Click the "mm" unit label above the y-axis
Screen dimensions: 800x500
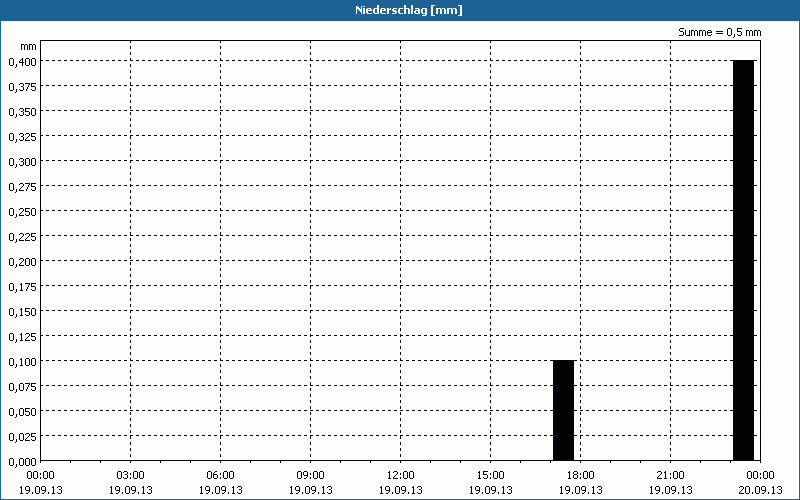click(x=28, y=46)
